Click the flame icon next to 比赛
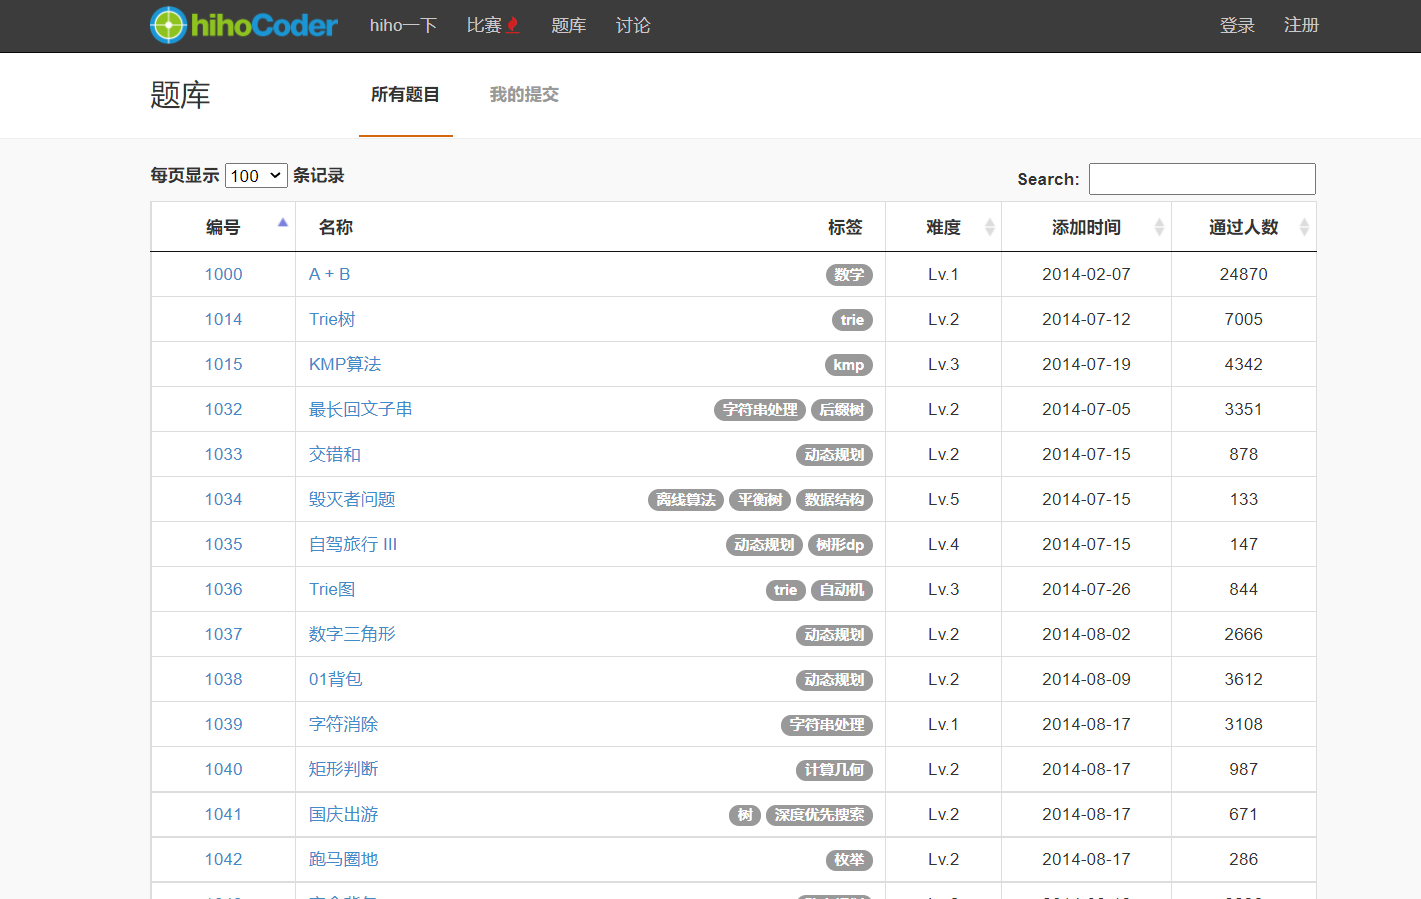This screenshot has width=1421, height=899. point(513,25)
